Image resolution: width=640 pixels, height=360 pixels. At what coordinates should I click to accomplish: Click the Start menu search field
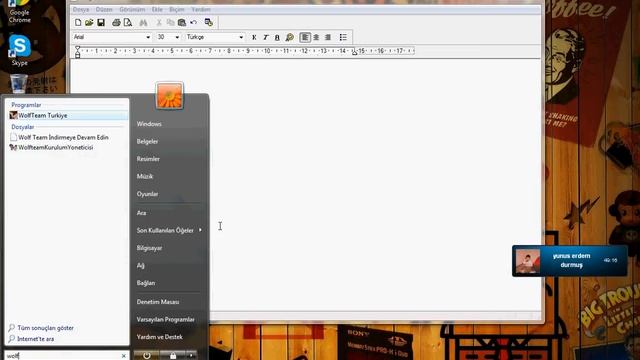(x=63, y=356)
